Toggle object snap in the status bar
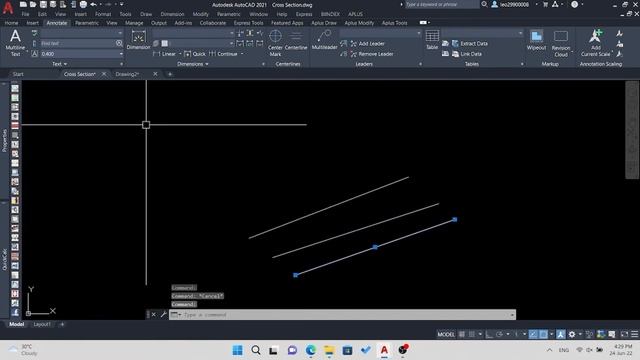The image size is (640, 360). coord(543,334)
